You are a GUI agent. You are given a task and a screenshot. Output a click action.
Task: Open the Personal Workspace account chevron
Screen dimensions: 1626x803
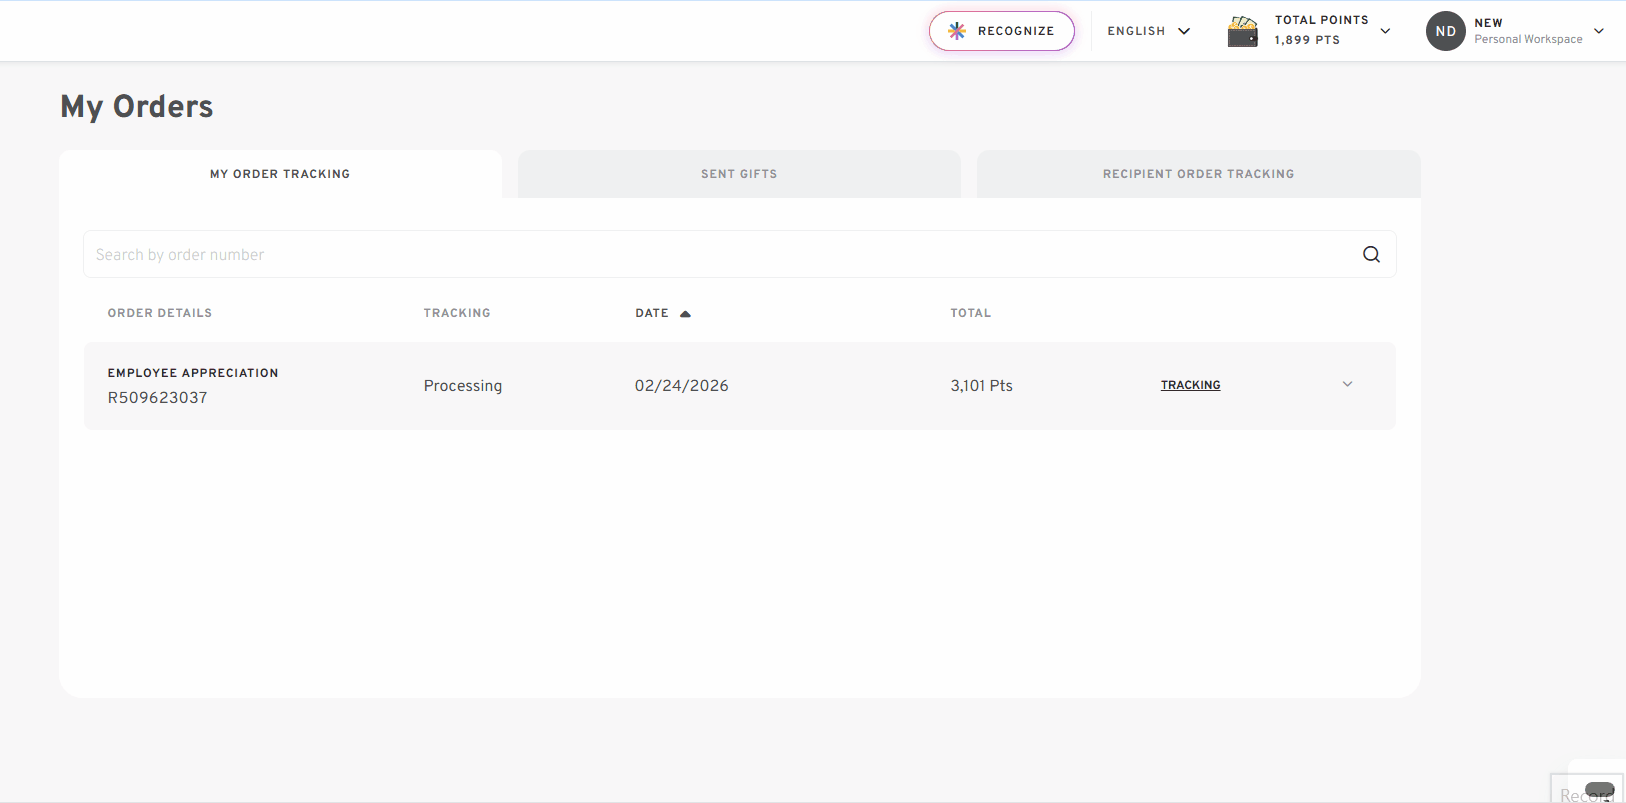[x=1599, y=31]
